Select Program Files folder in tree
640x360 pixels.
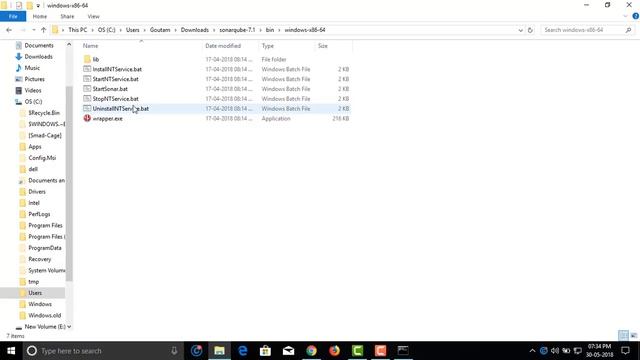(45, 225)
